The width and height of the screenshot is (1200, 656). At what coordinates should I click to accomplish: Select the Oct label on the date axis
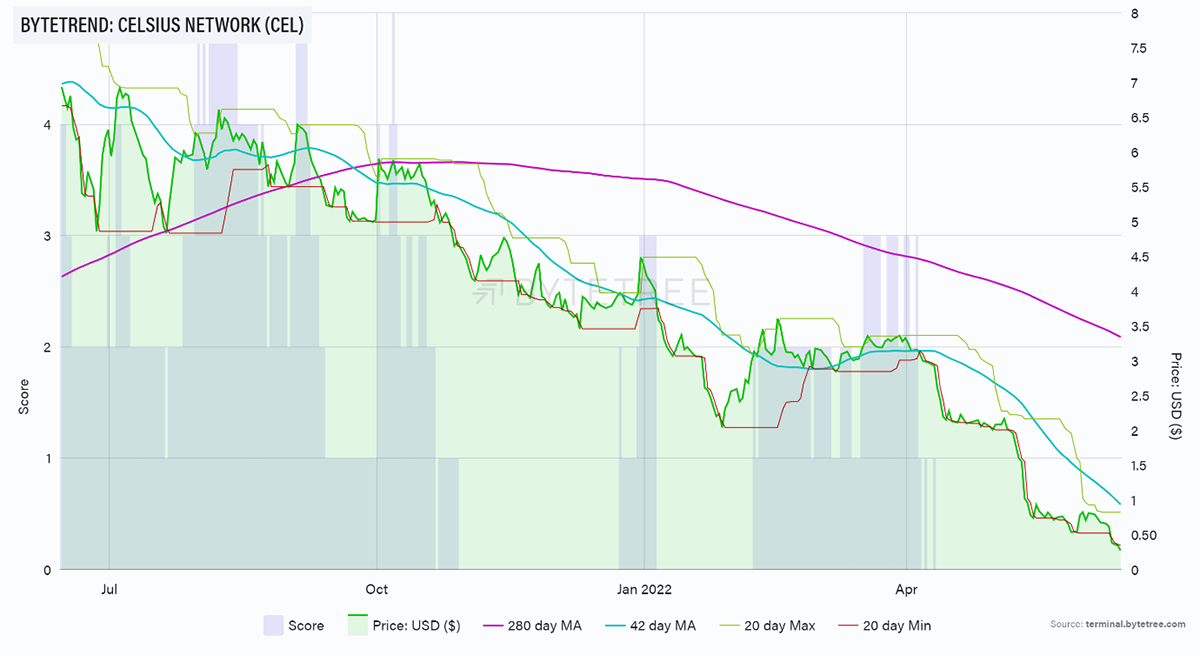click(x=376, y=588)
